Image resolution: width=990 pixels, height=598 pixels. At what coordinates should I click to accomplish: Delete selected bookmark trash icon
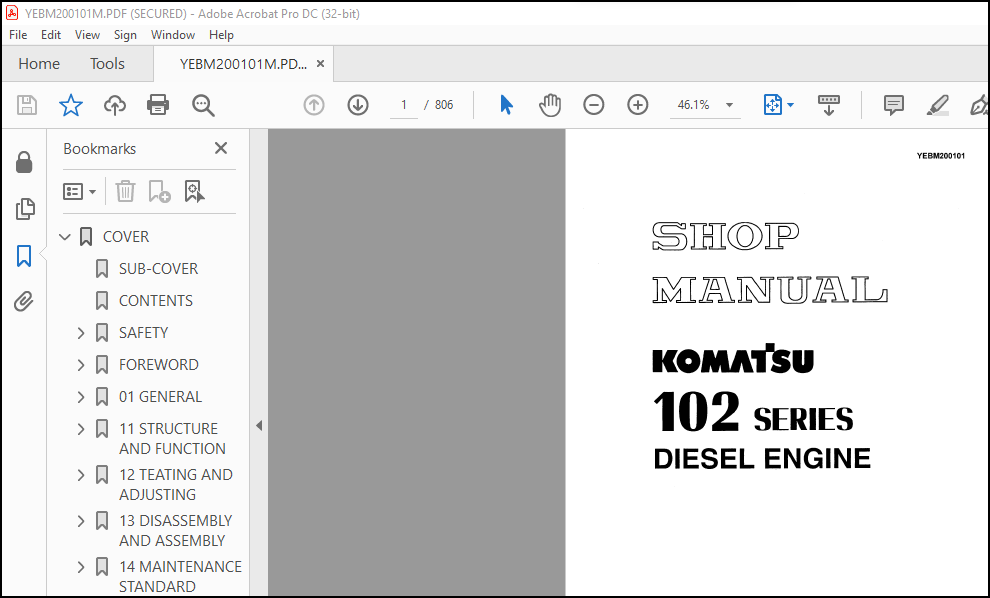coord(125,191)
